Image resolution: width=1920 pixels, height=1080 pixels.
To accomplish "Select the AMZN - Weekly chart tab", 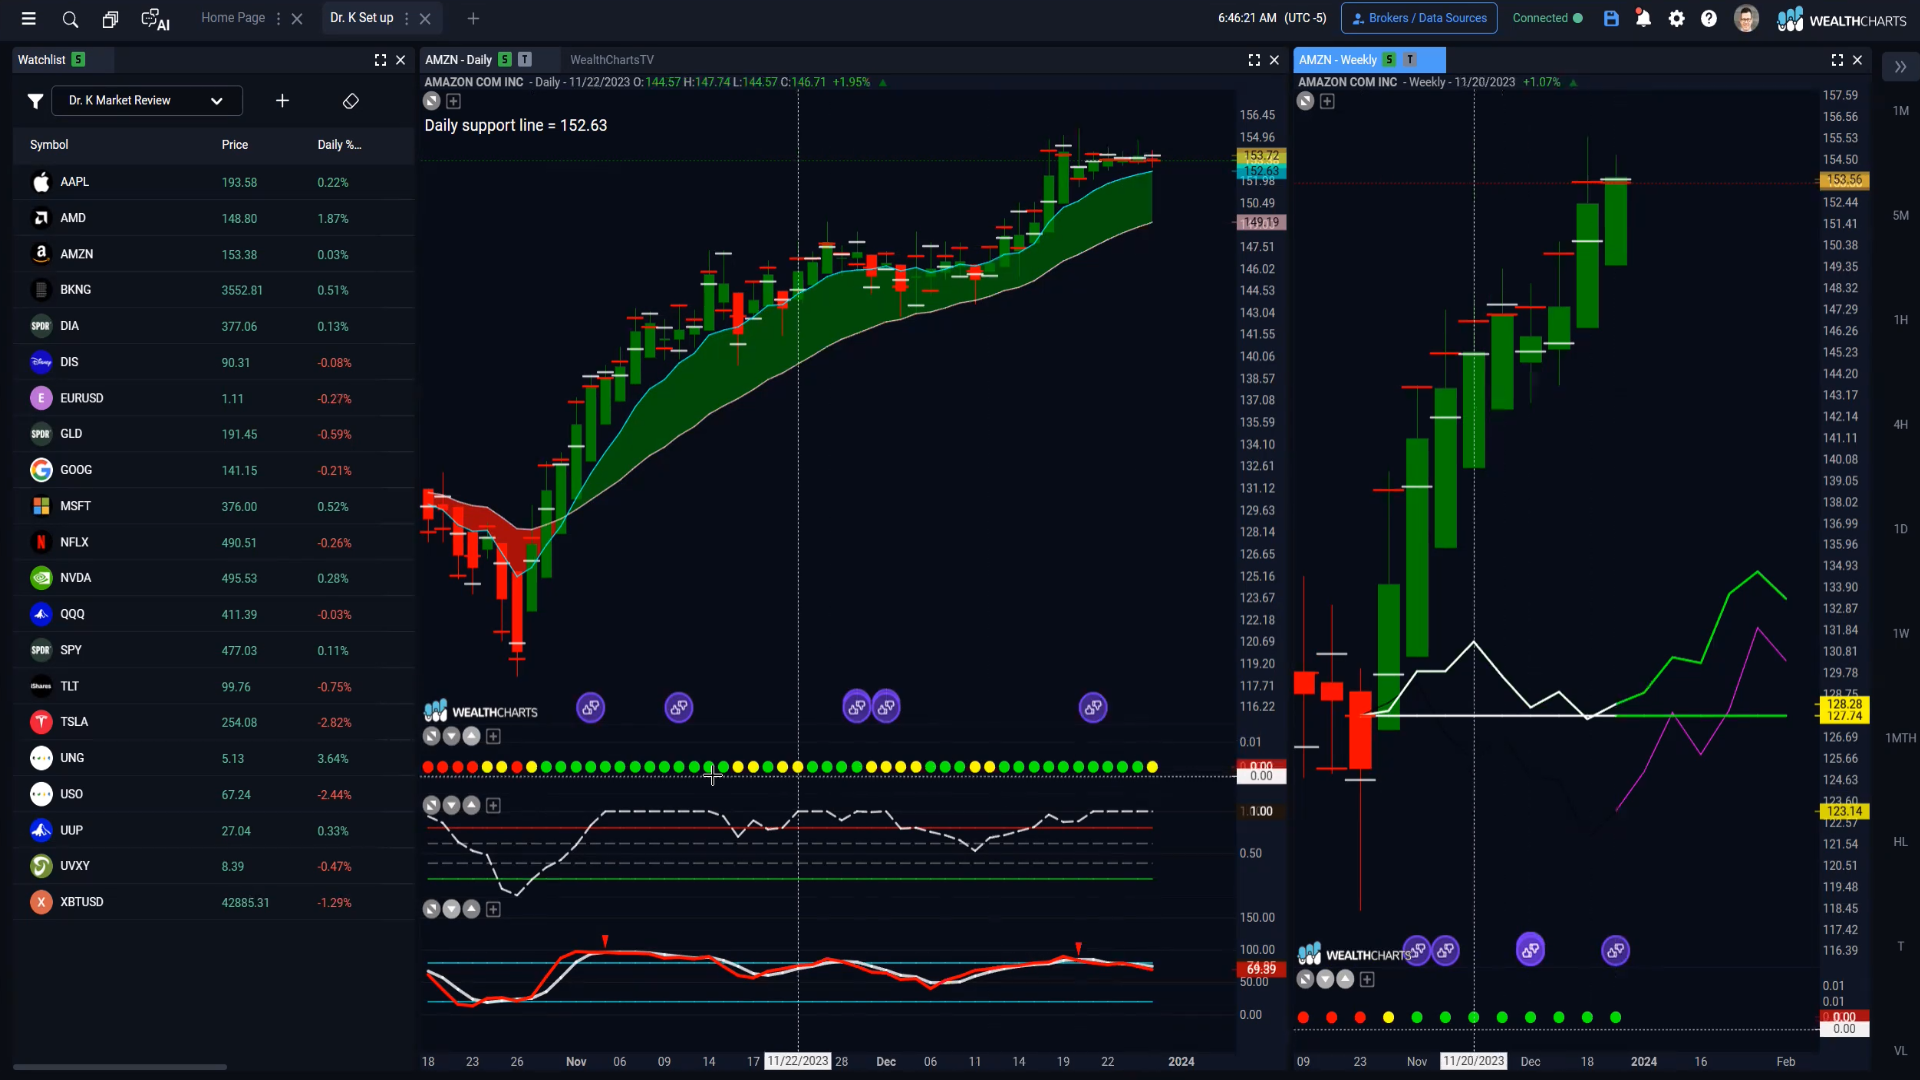I will tap(1338, 60).
